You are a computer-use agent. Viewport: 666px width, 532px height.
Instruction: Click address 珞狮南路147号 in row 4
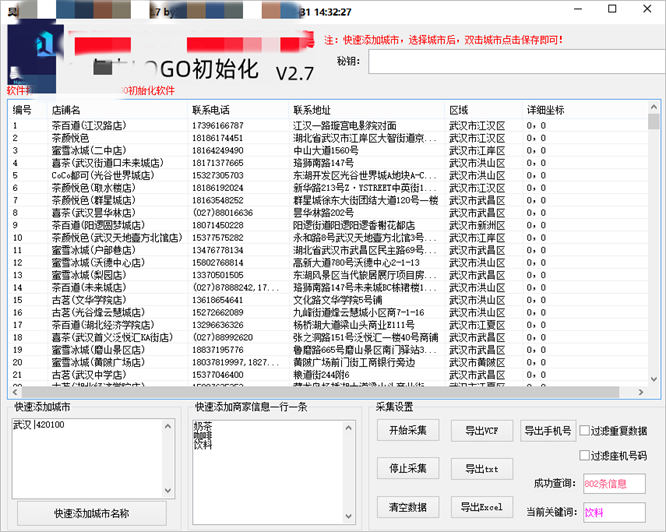click(x=323, y=163)
